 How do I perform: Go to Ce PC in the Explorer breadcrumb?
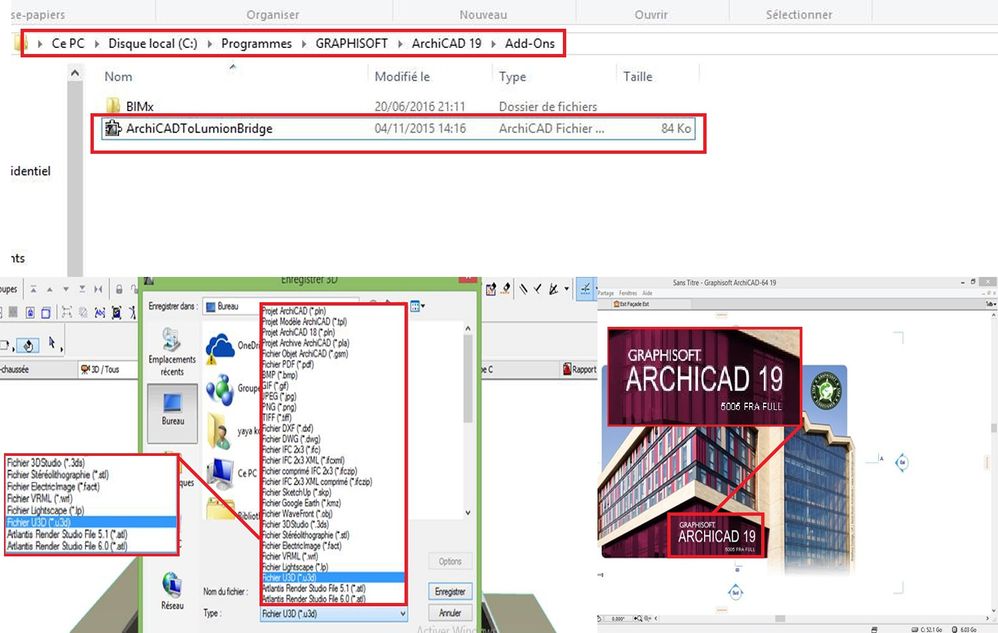pos(68,43)
